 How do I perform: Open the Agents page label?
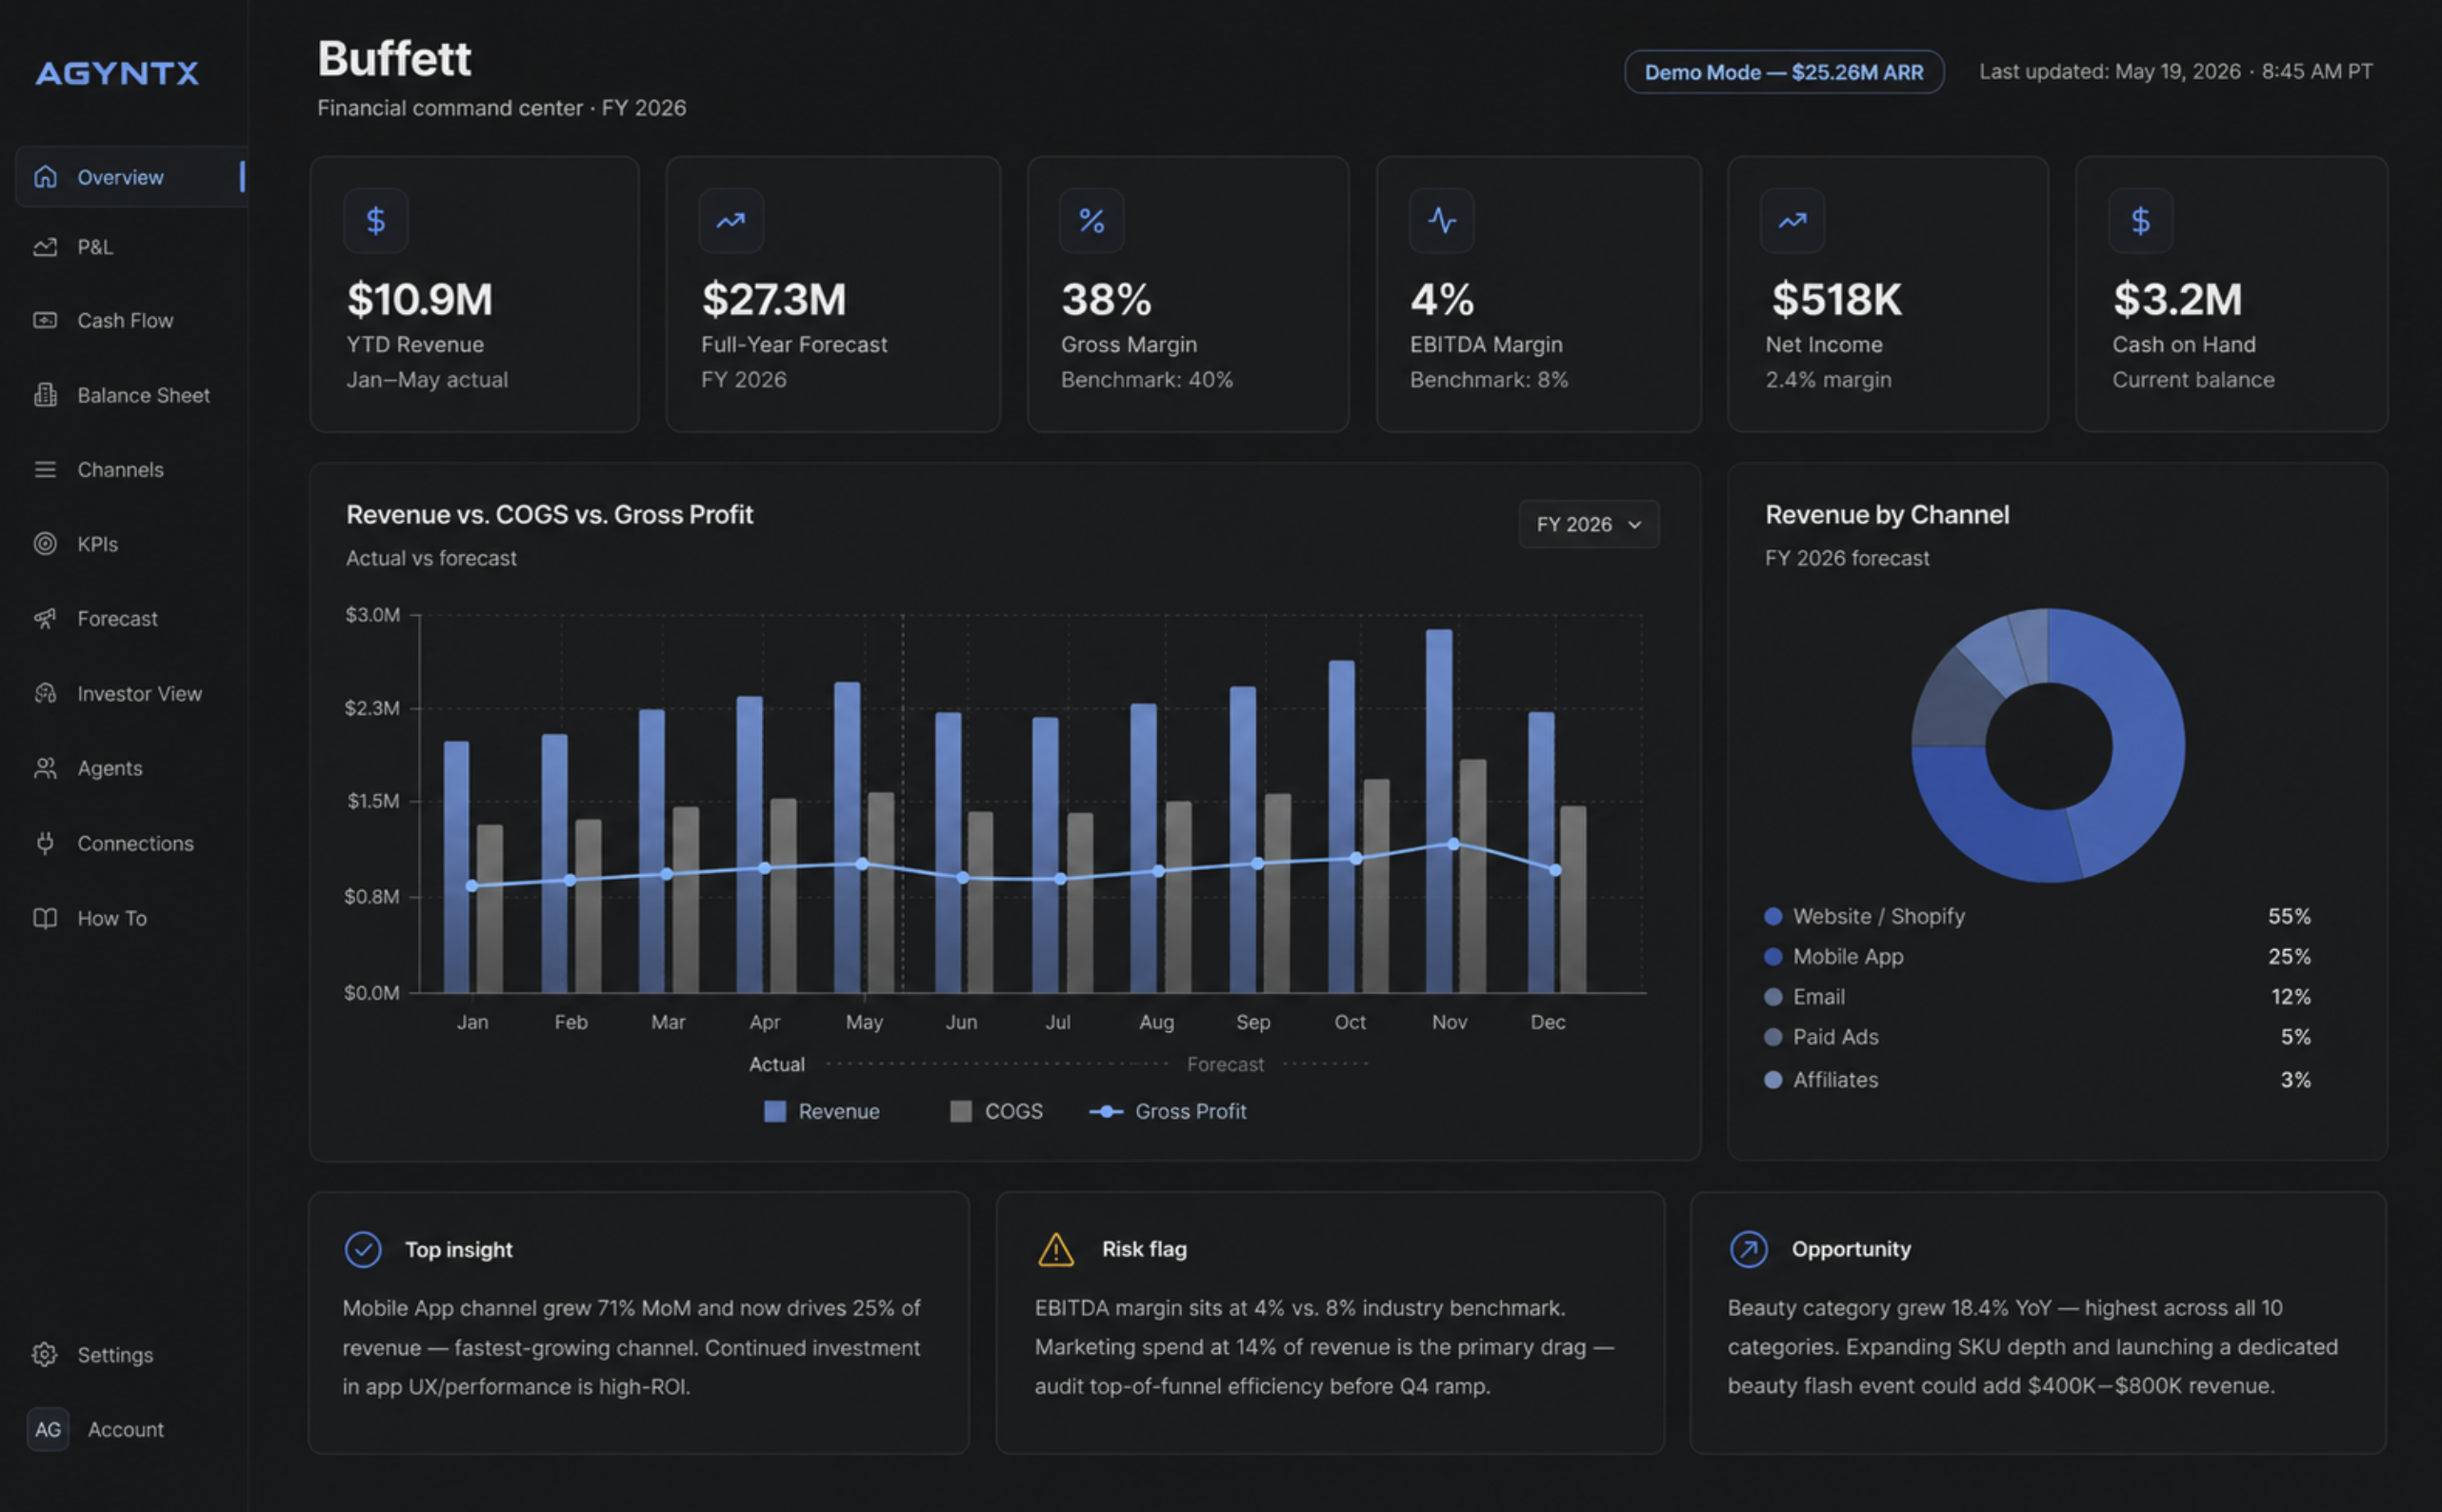pyautogui.click(x=110, y=768)
